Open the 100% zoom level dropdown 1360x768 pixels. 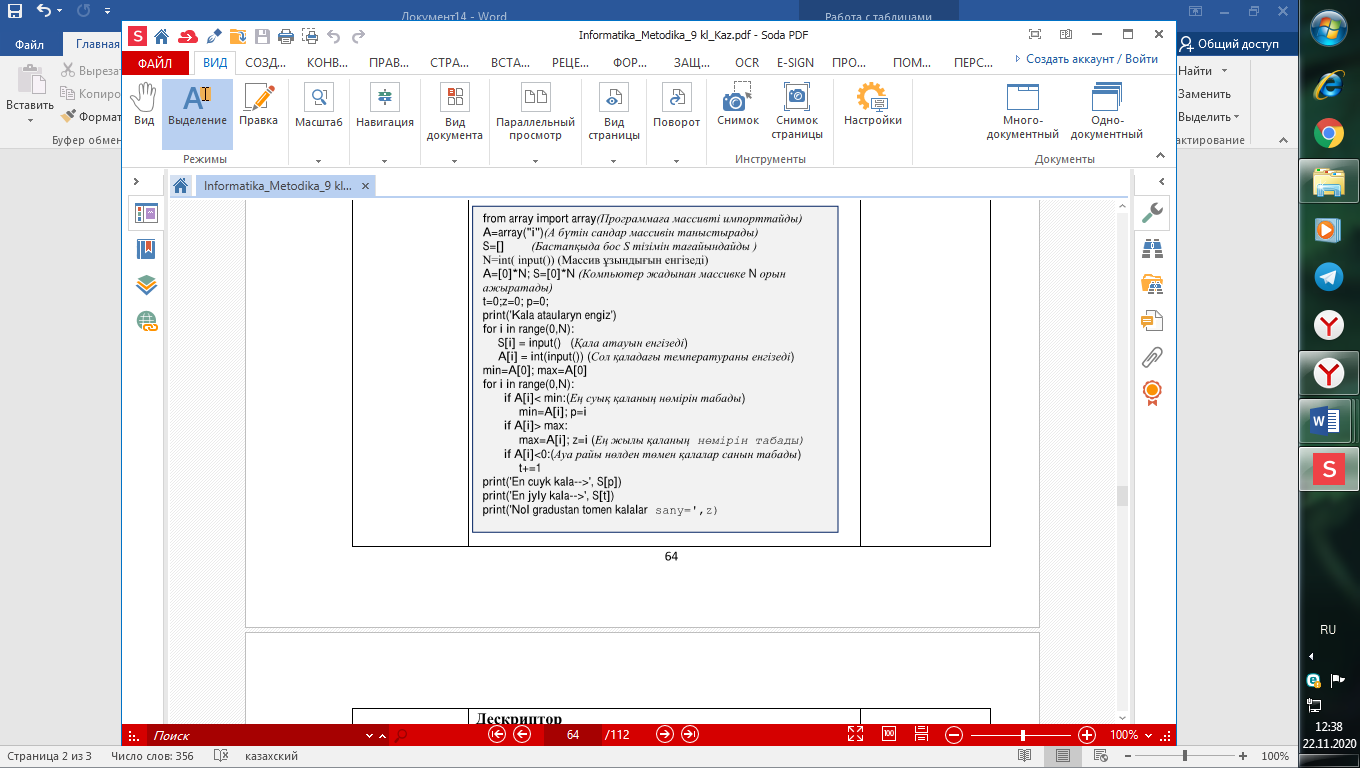click(x=1132, y=734)
